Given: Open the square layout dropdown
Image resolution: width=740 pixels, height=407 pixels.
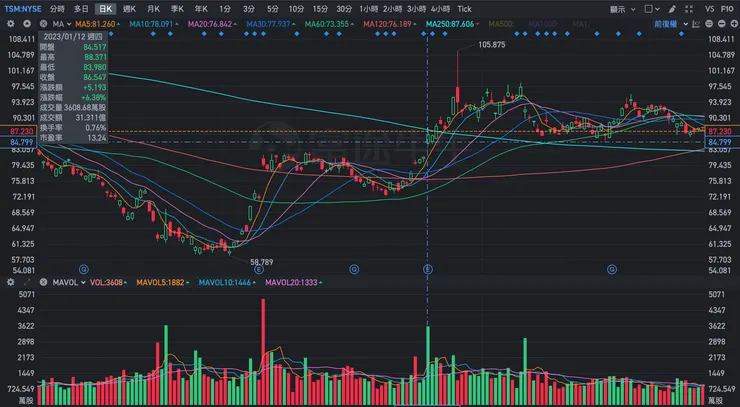Looking at the screenshot, I should pos(652,9).
